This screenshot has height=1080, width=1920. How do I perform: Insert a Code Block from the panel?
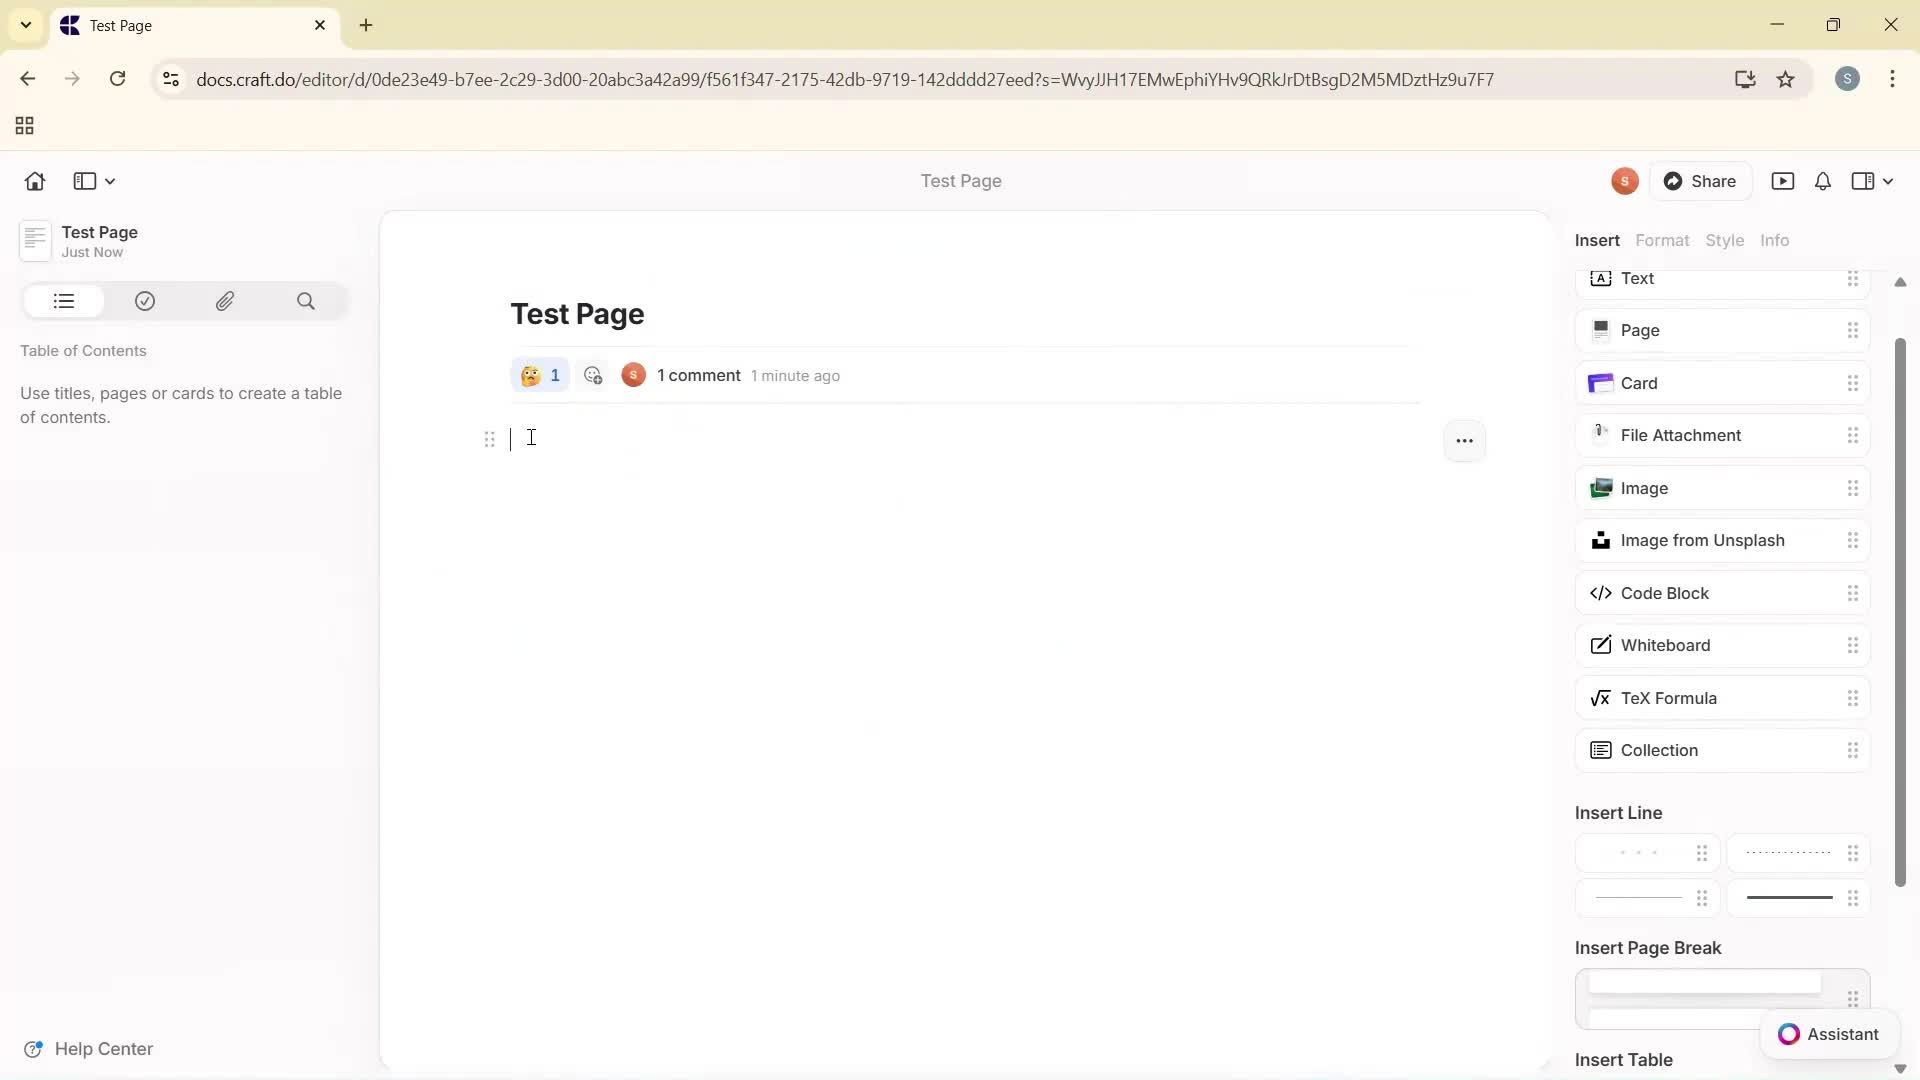click(x=1664, y=593)
